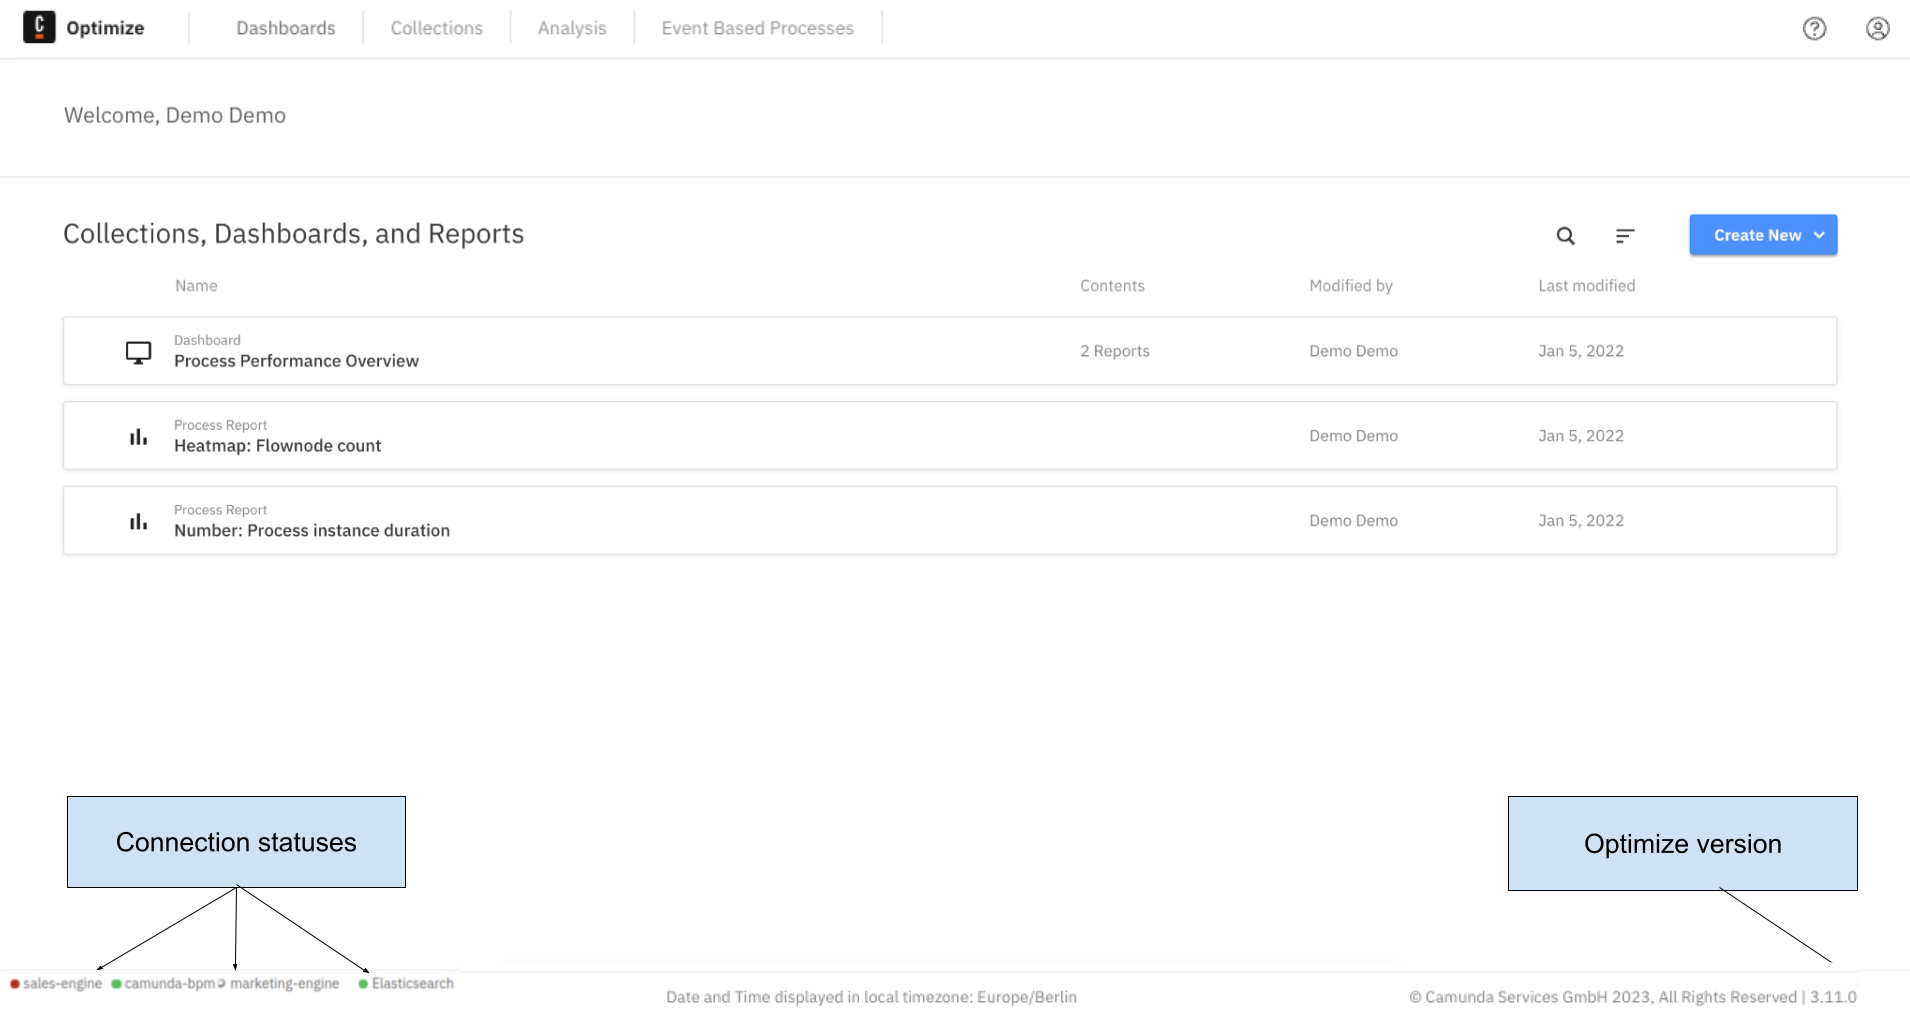Open the sort list icon
1910x1017 pixels.
(x=1625, y=236)
